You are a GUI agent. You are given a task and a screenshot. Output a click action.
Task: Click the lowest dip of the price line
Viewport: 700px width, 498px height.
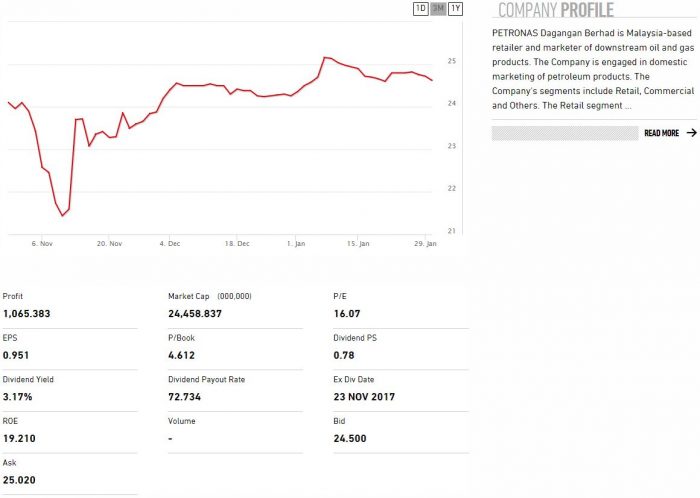62,215
